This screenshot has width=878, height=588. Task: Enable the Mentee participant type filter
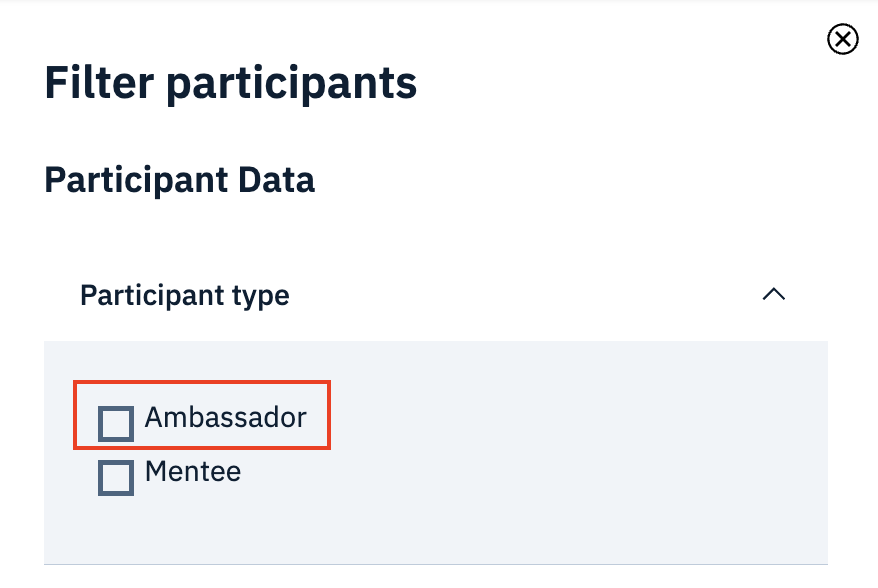tap(116, 477)
